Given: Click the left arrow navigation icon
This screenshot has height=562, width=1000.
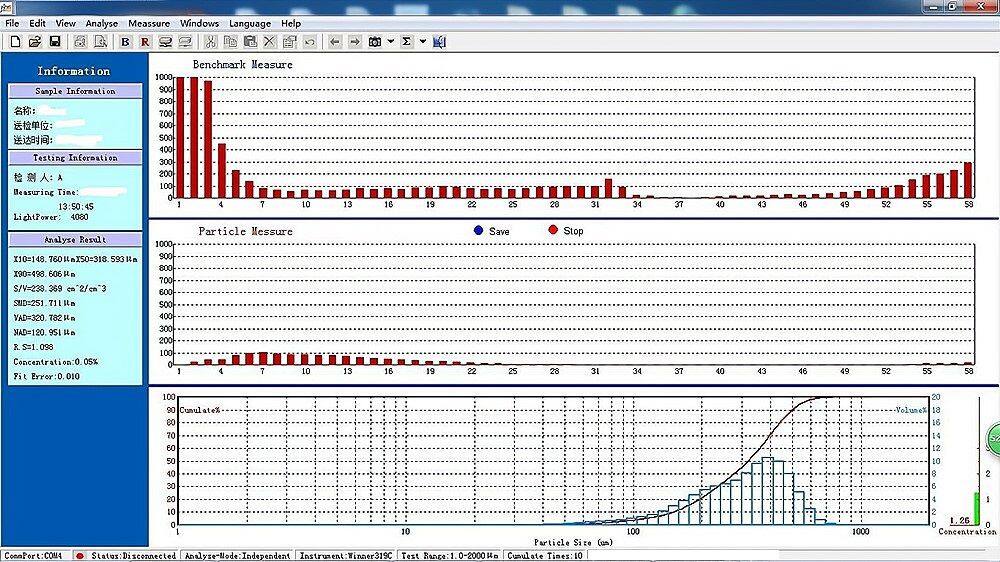Looking at the screenshot, I should pyautogui.click(x=334, y=42).
